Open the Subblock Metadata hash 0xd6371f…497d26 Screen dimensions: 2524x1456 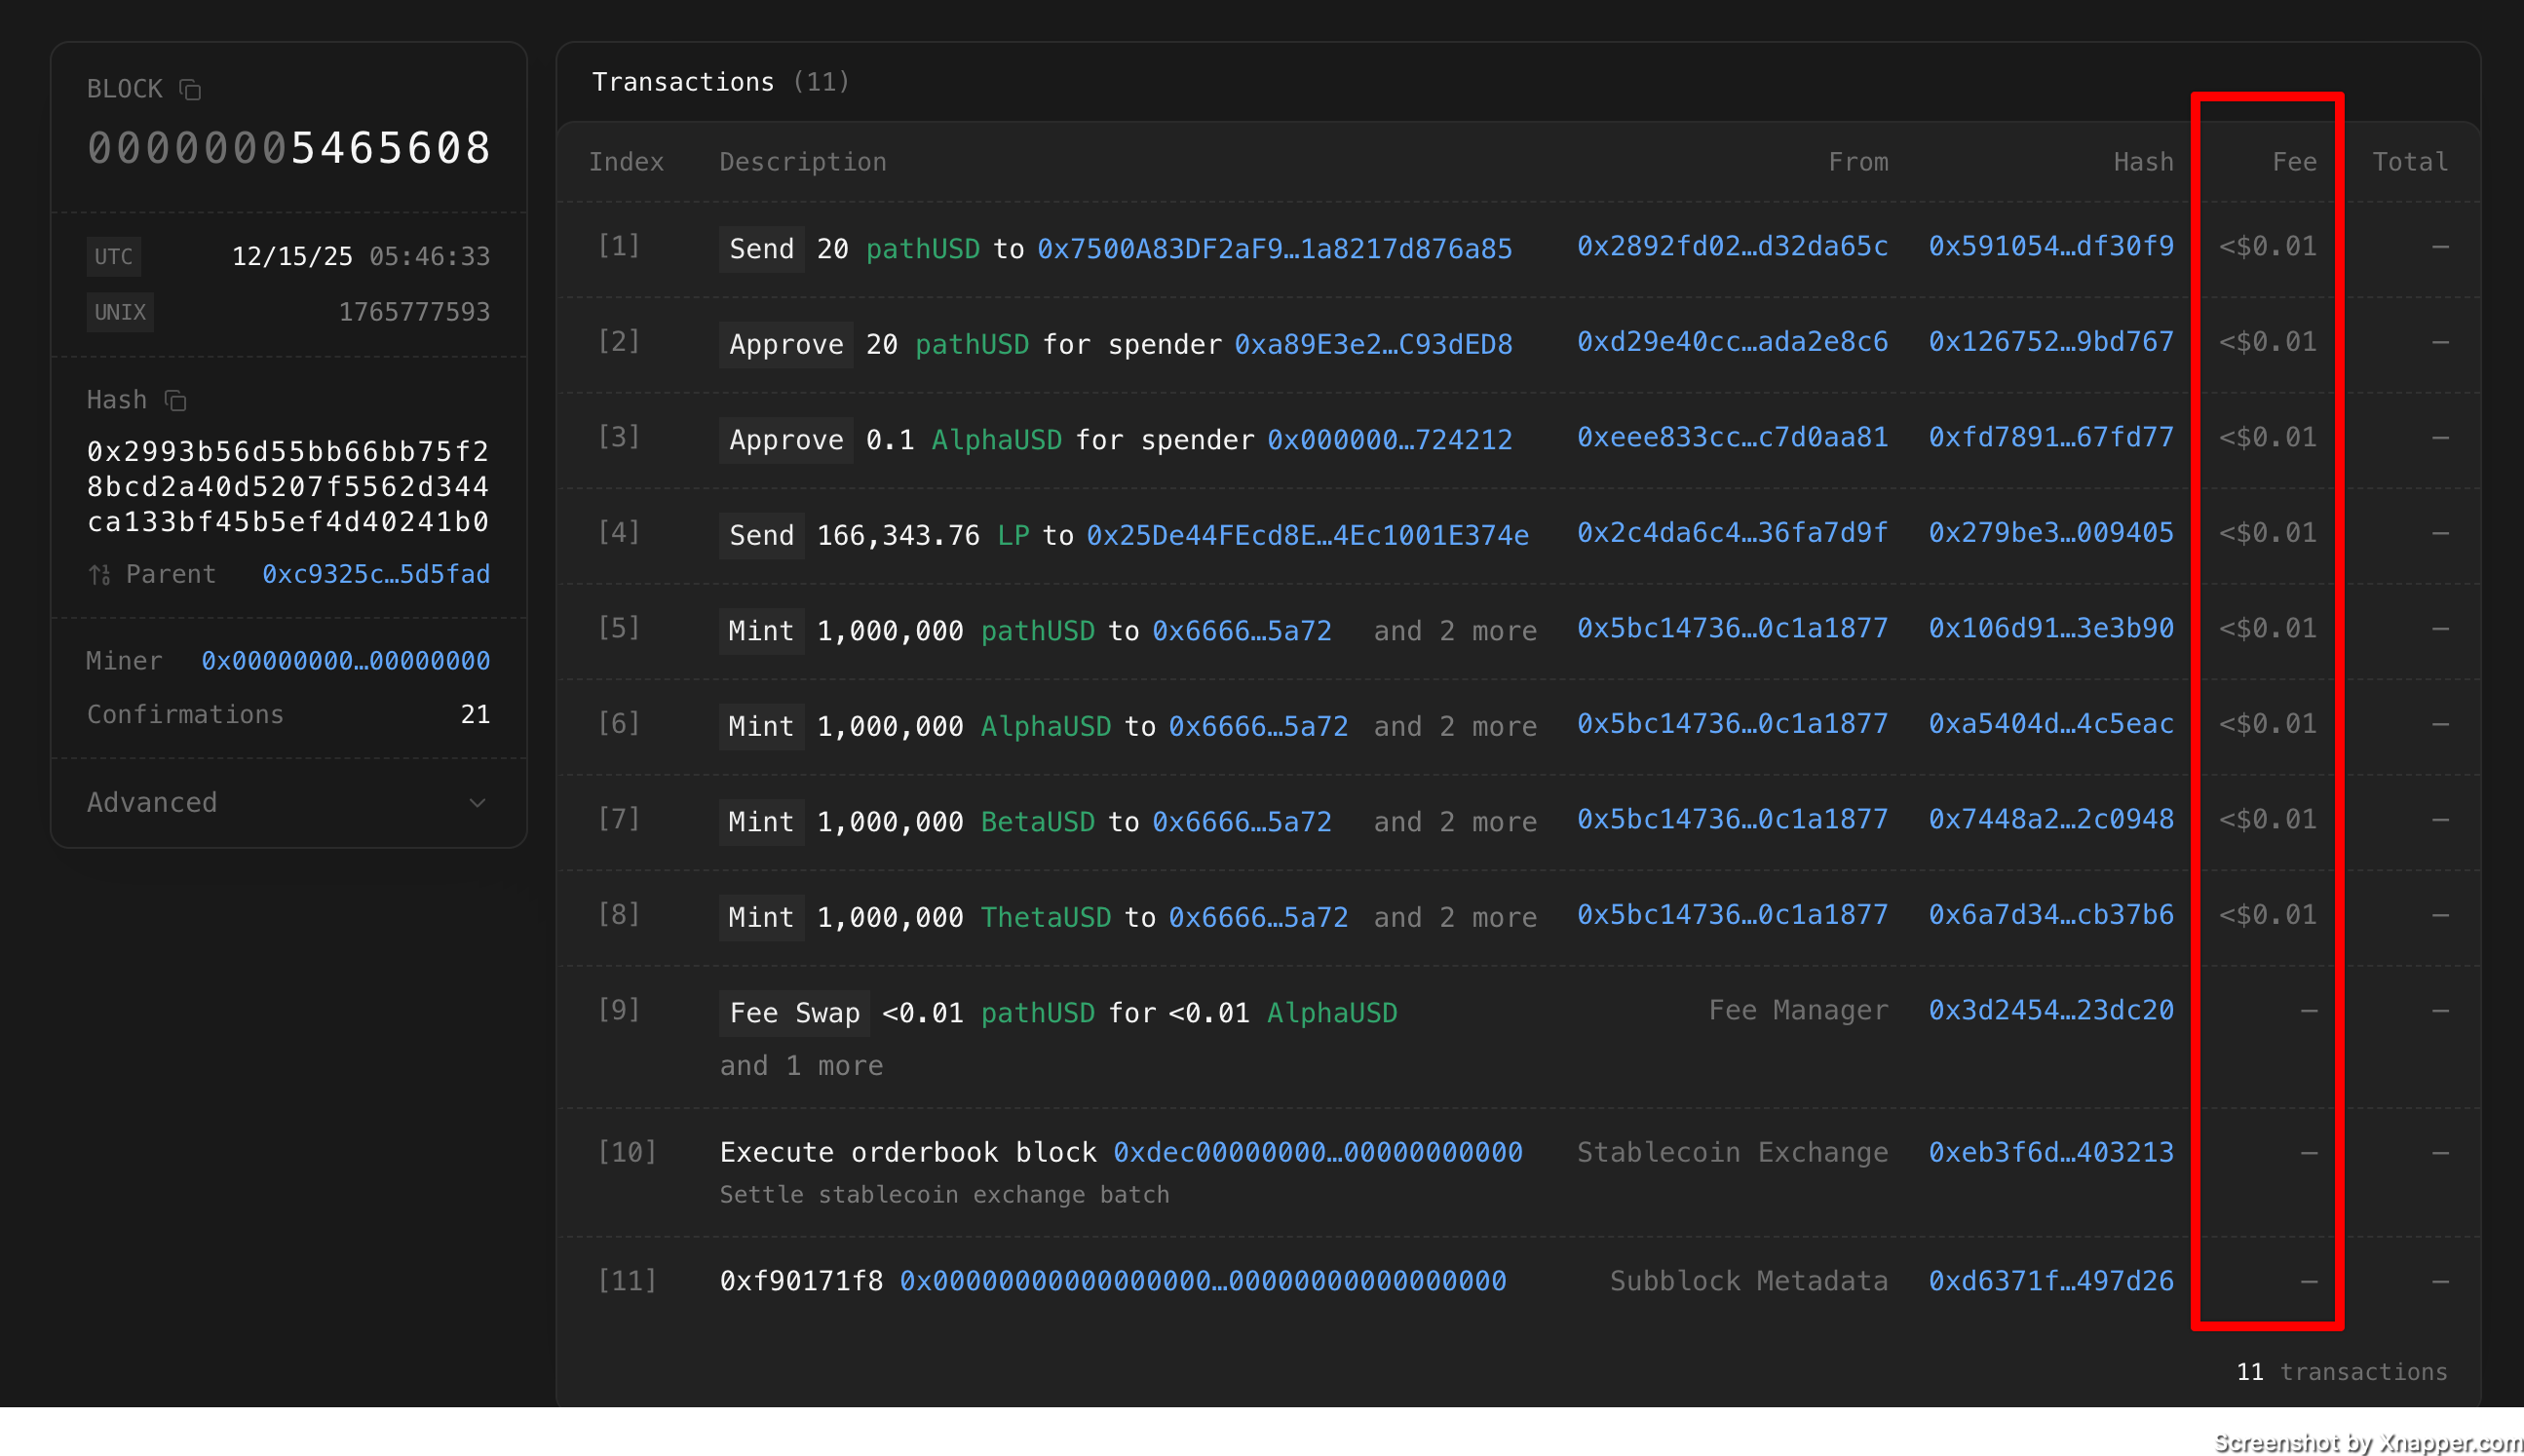(2050, 1281)
